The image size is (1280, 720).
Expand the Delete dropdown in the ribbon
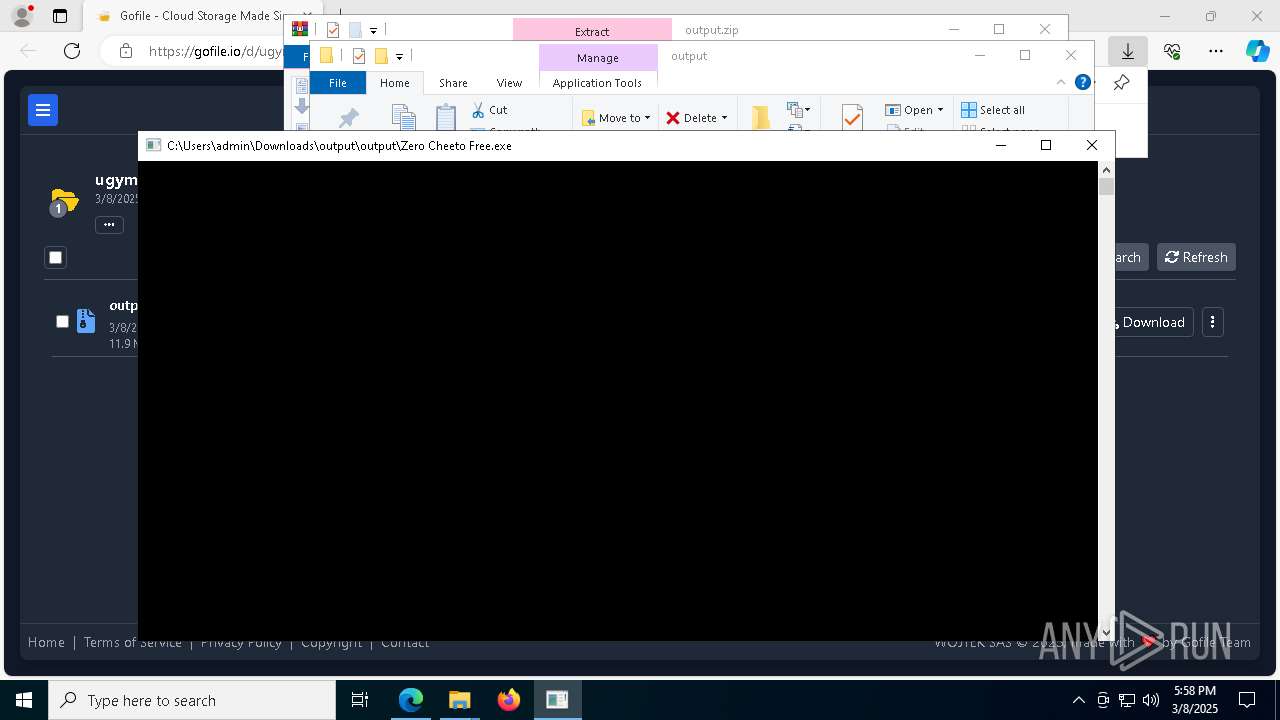coord(724,118)
